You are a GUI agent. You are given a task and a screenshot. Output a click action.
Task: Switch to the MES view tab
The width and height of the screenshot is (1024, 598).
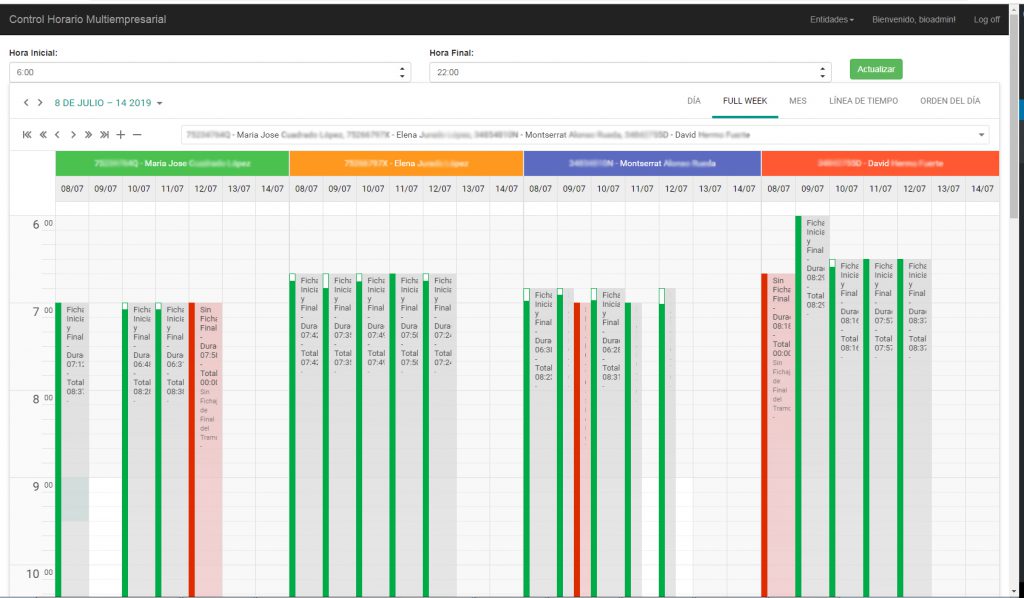[x=797, y=101]
